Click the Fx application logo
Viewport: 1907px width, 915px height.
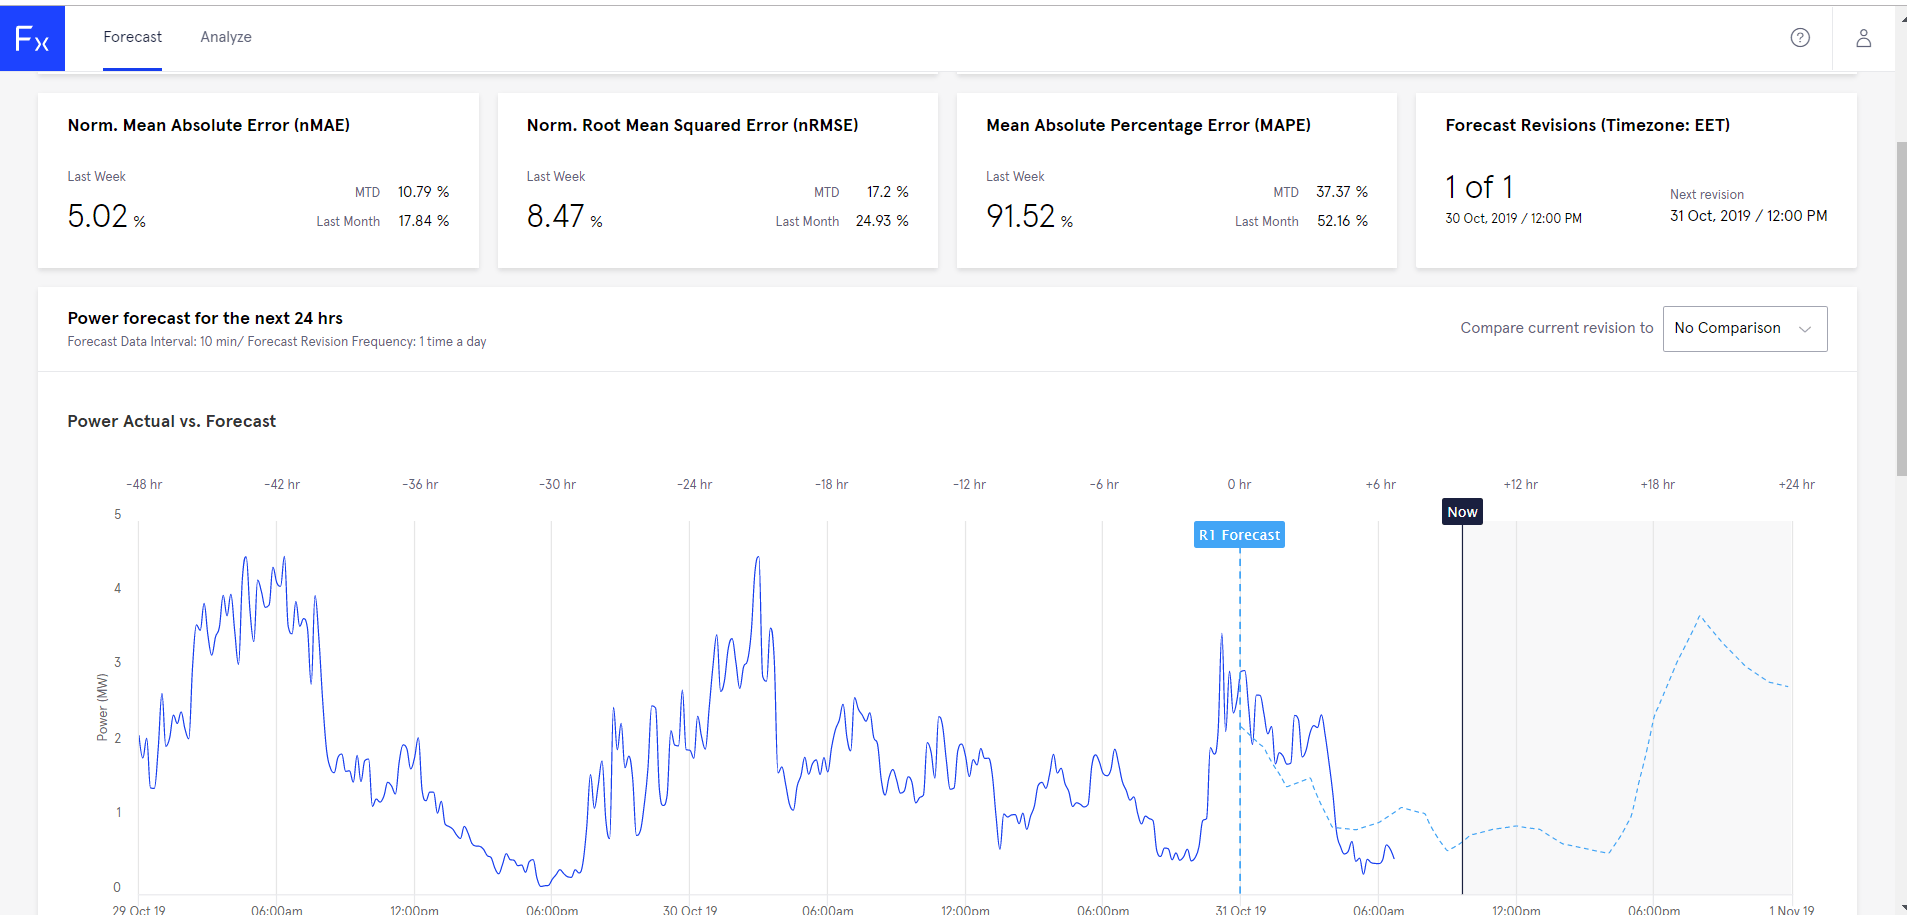tap(32, 38)
